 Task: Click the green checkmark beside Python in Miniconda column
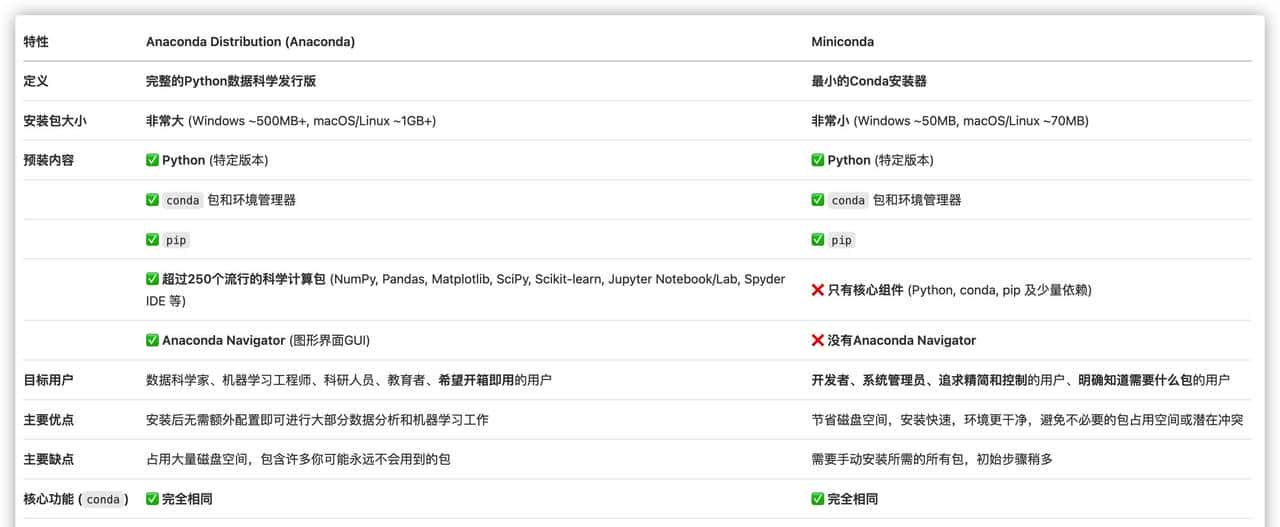[818, 160]
